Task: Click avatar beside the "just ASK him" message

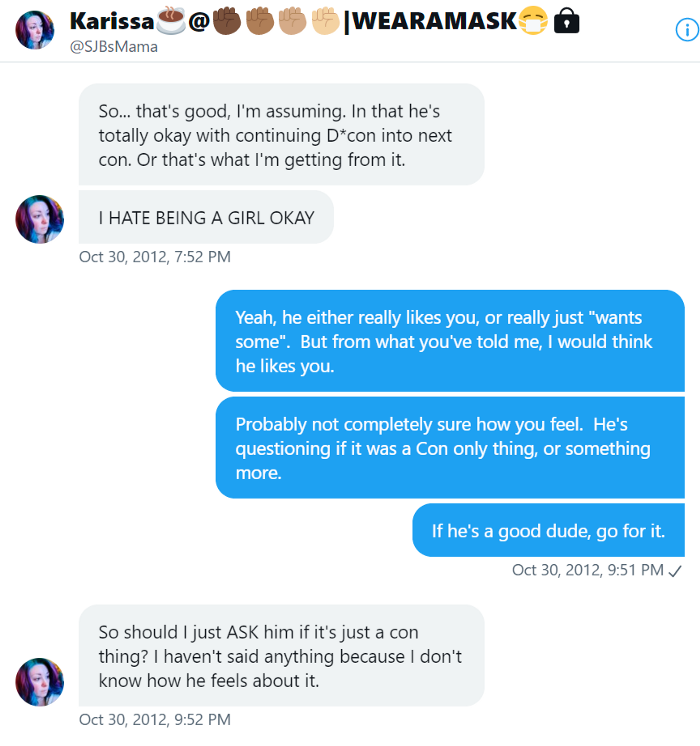Action: [x=40, y=682]
